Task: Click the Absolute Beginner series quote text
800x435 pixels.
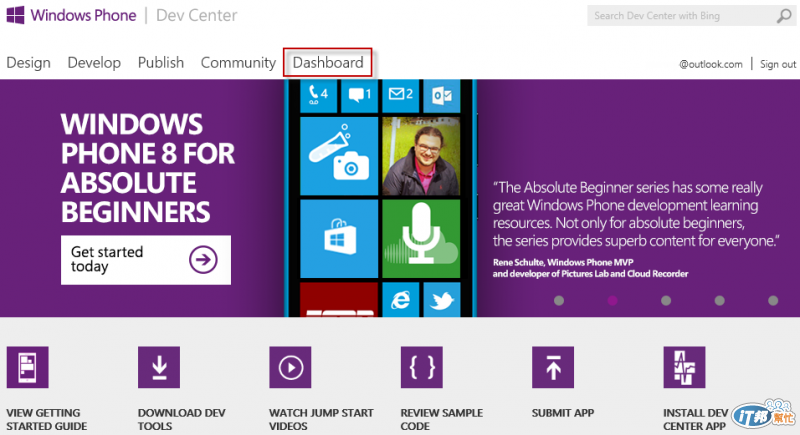Action: tap(636, 214)
